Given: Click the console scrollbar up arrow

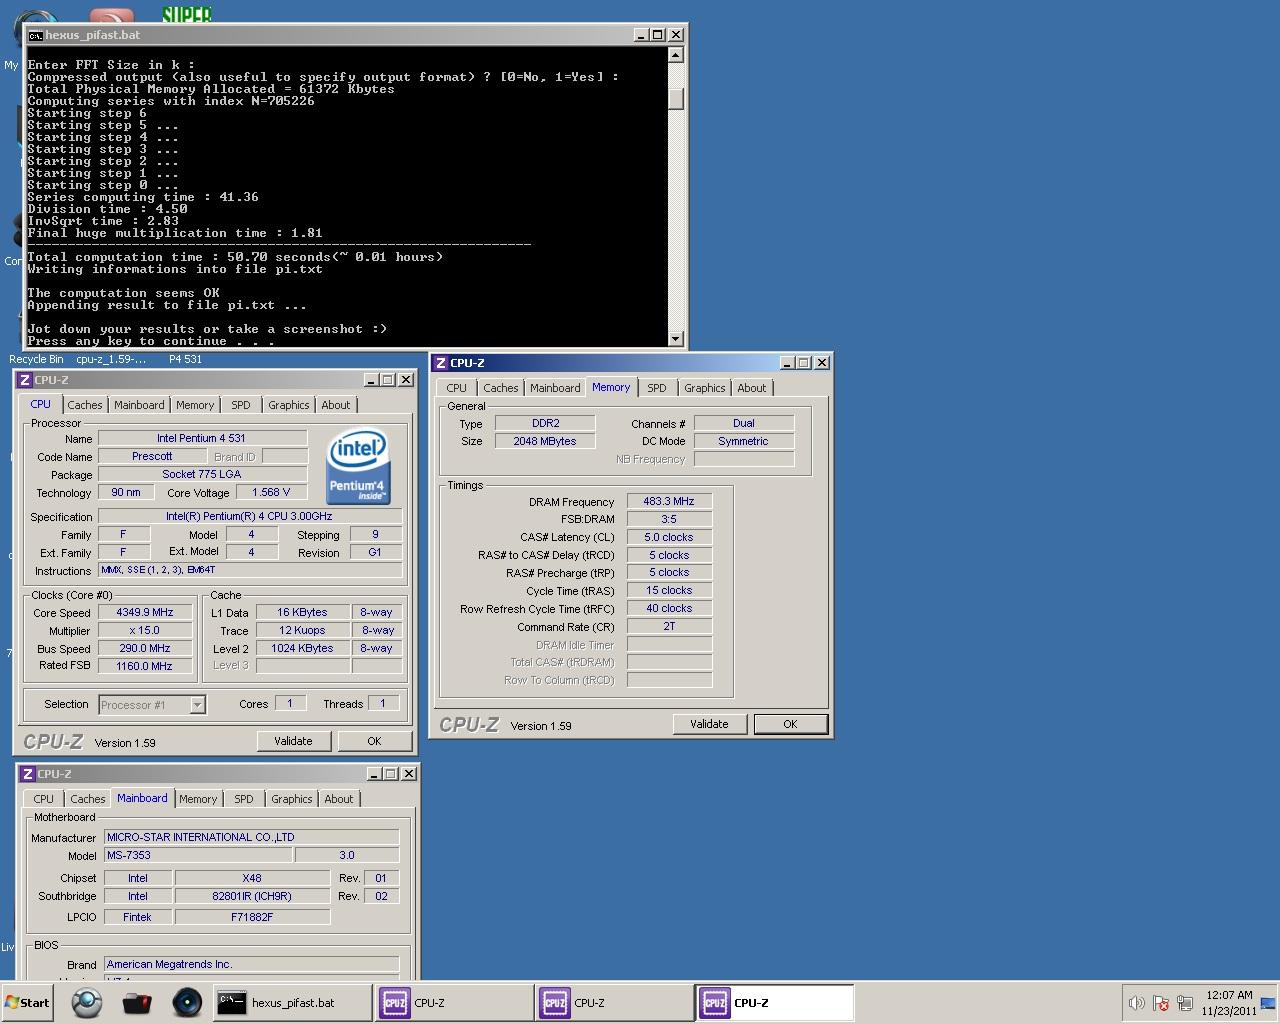Looking at the screenshot, I should pos(676,55).
